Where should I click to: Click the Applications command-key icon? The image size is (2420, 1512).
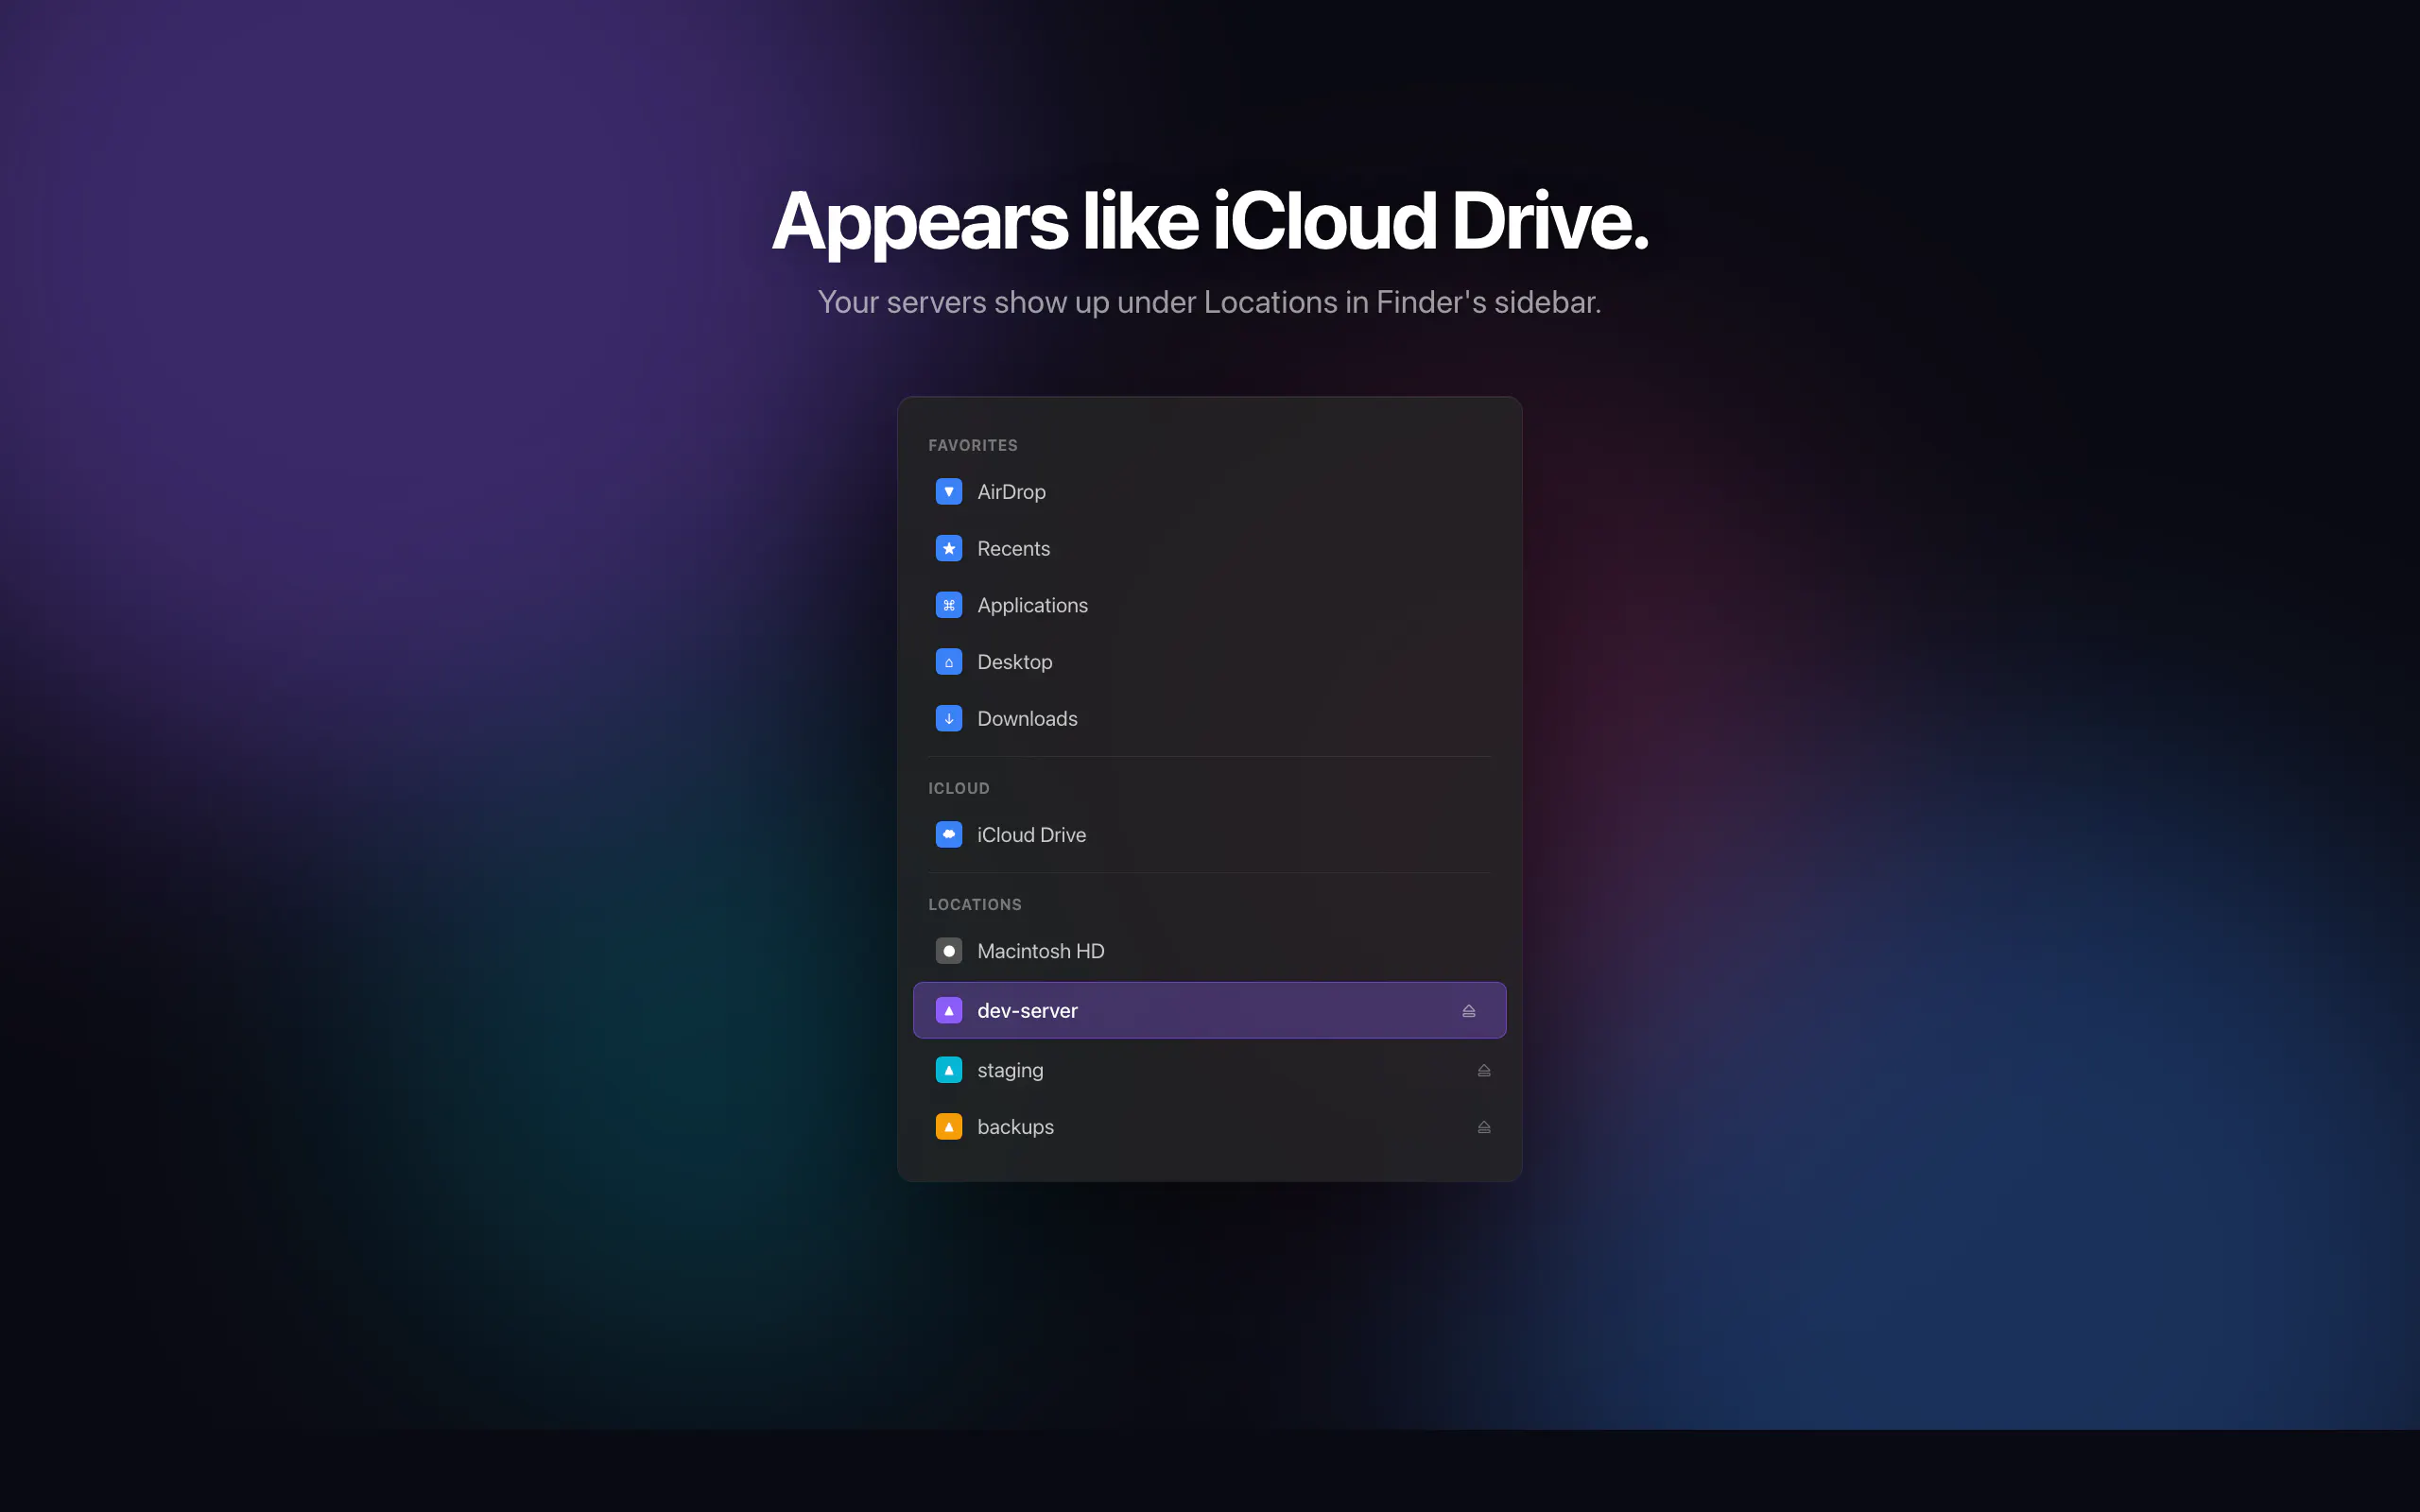(x=948, y=605)
